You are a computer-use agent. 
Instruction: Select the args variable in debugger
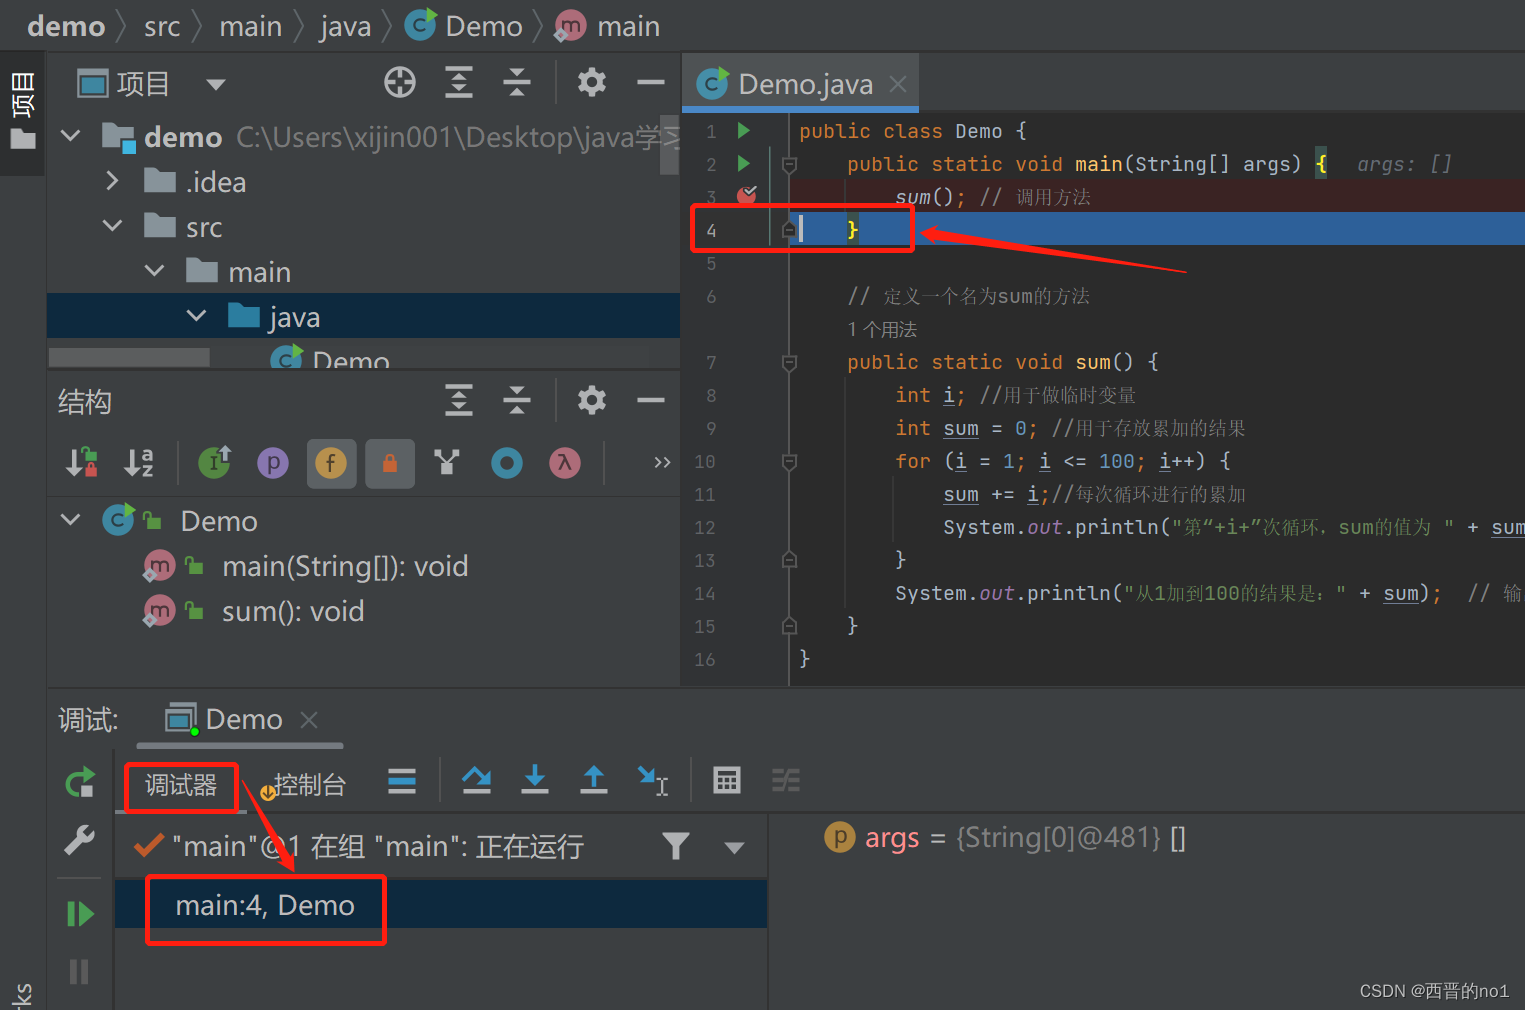tap(1005, 837)
